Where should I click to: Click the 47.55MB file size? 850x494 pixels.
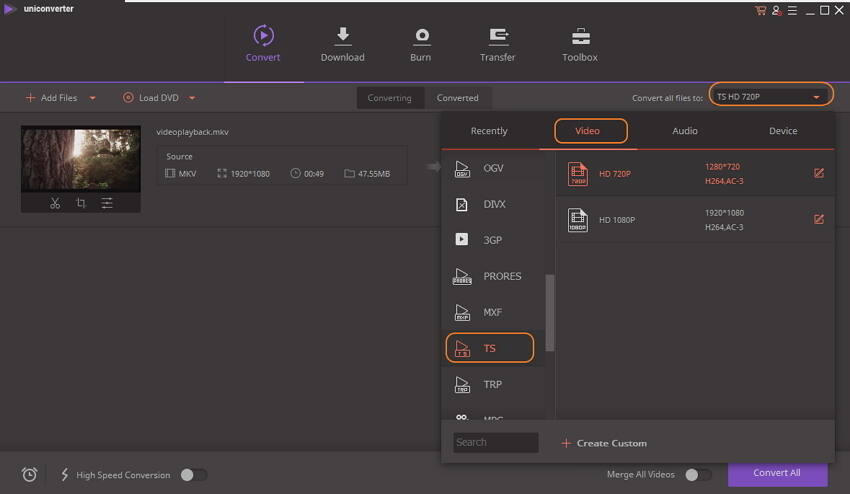374,174
